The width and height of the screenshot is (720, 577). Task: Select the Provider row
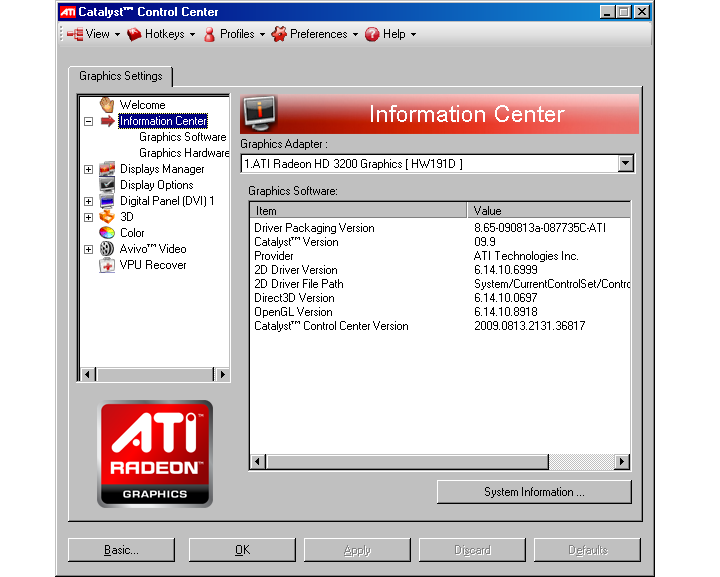coord(440,256)
